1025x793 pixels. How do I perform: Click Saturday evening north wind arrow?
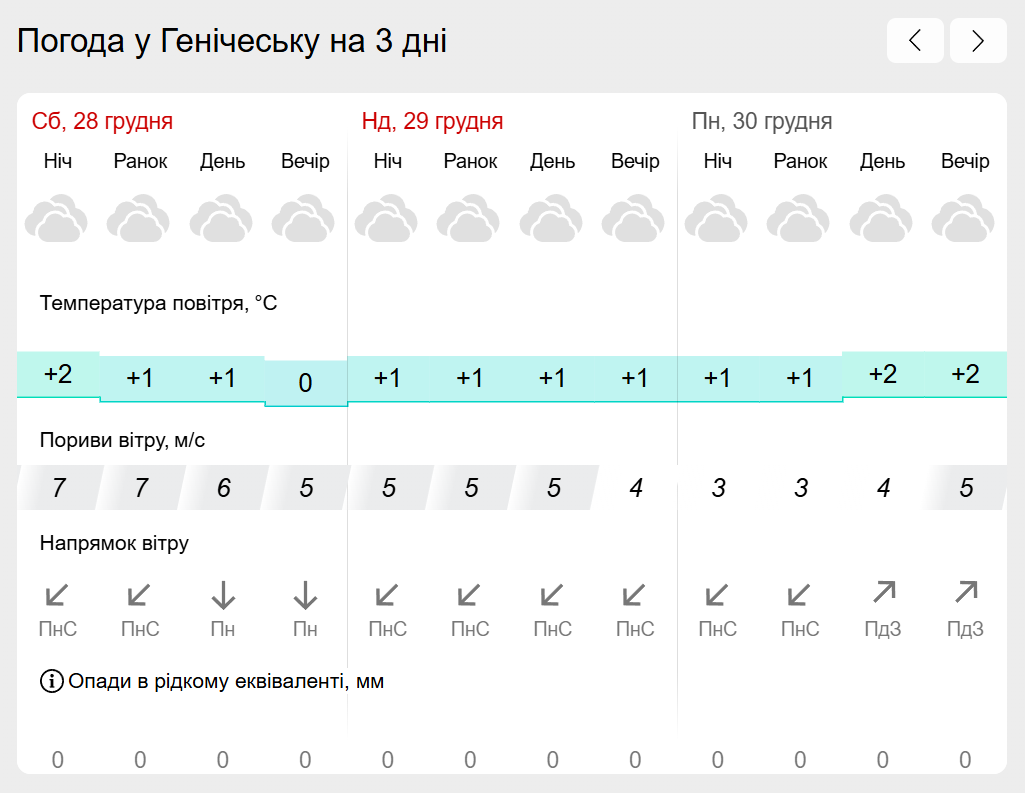click(x=305, y=595)
